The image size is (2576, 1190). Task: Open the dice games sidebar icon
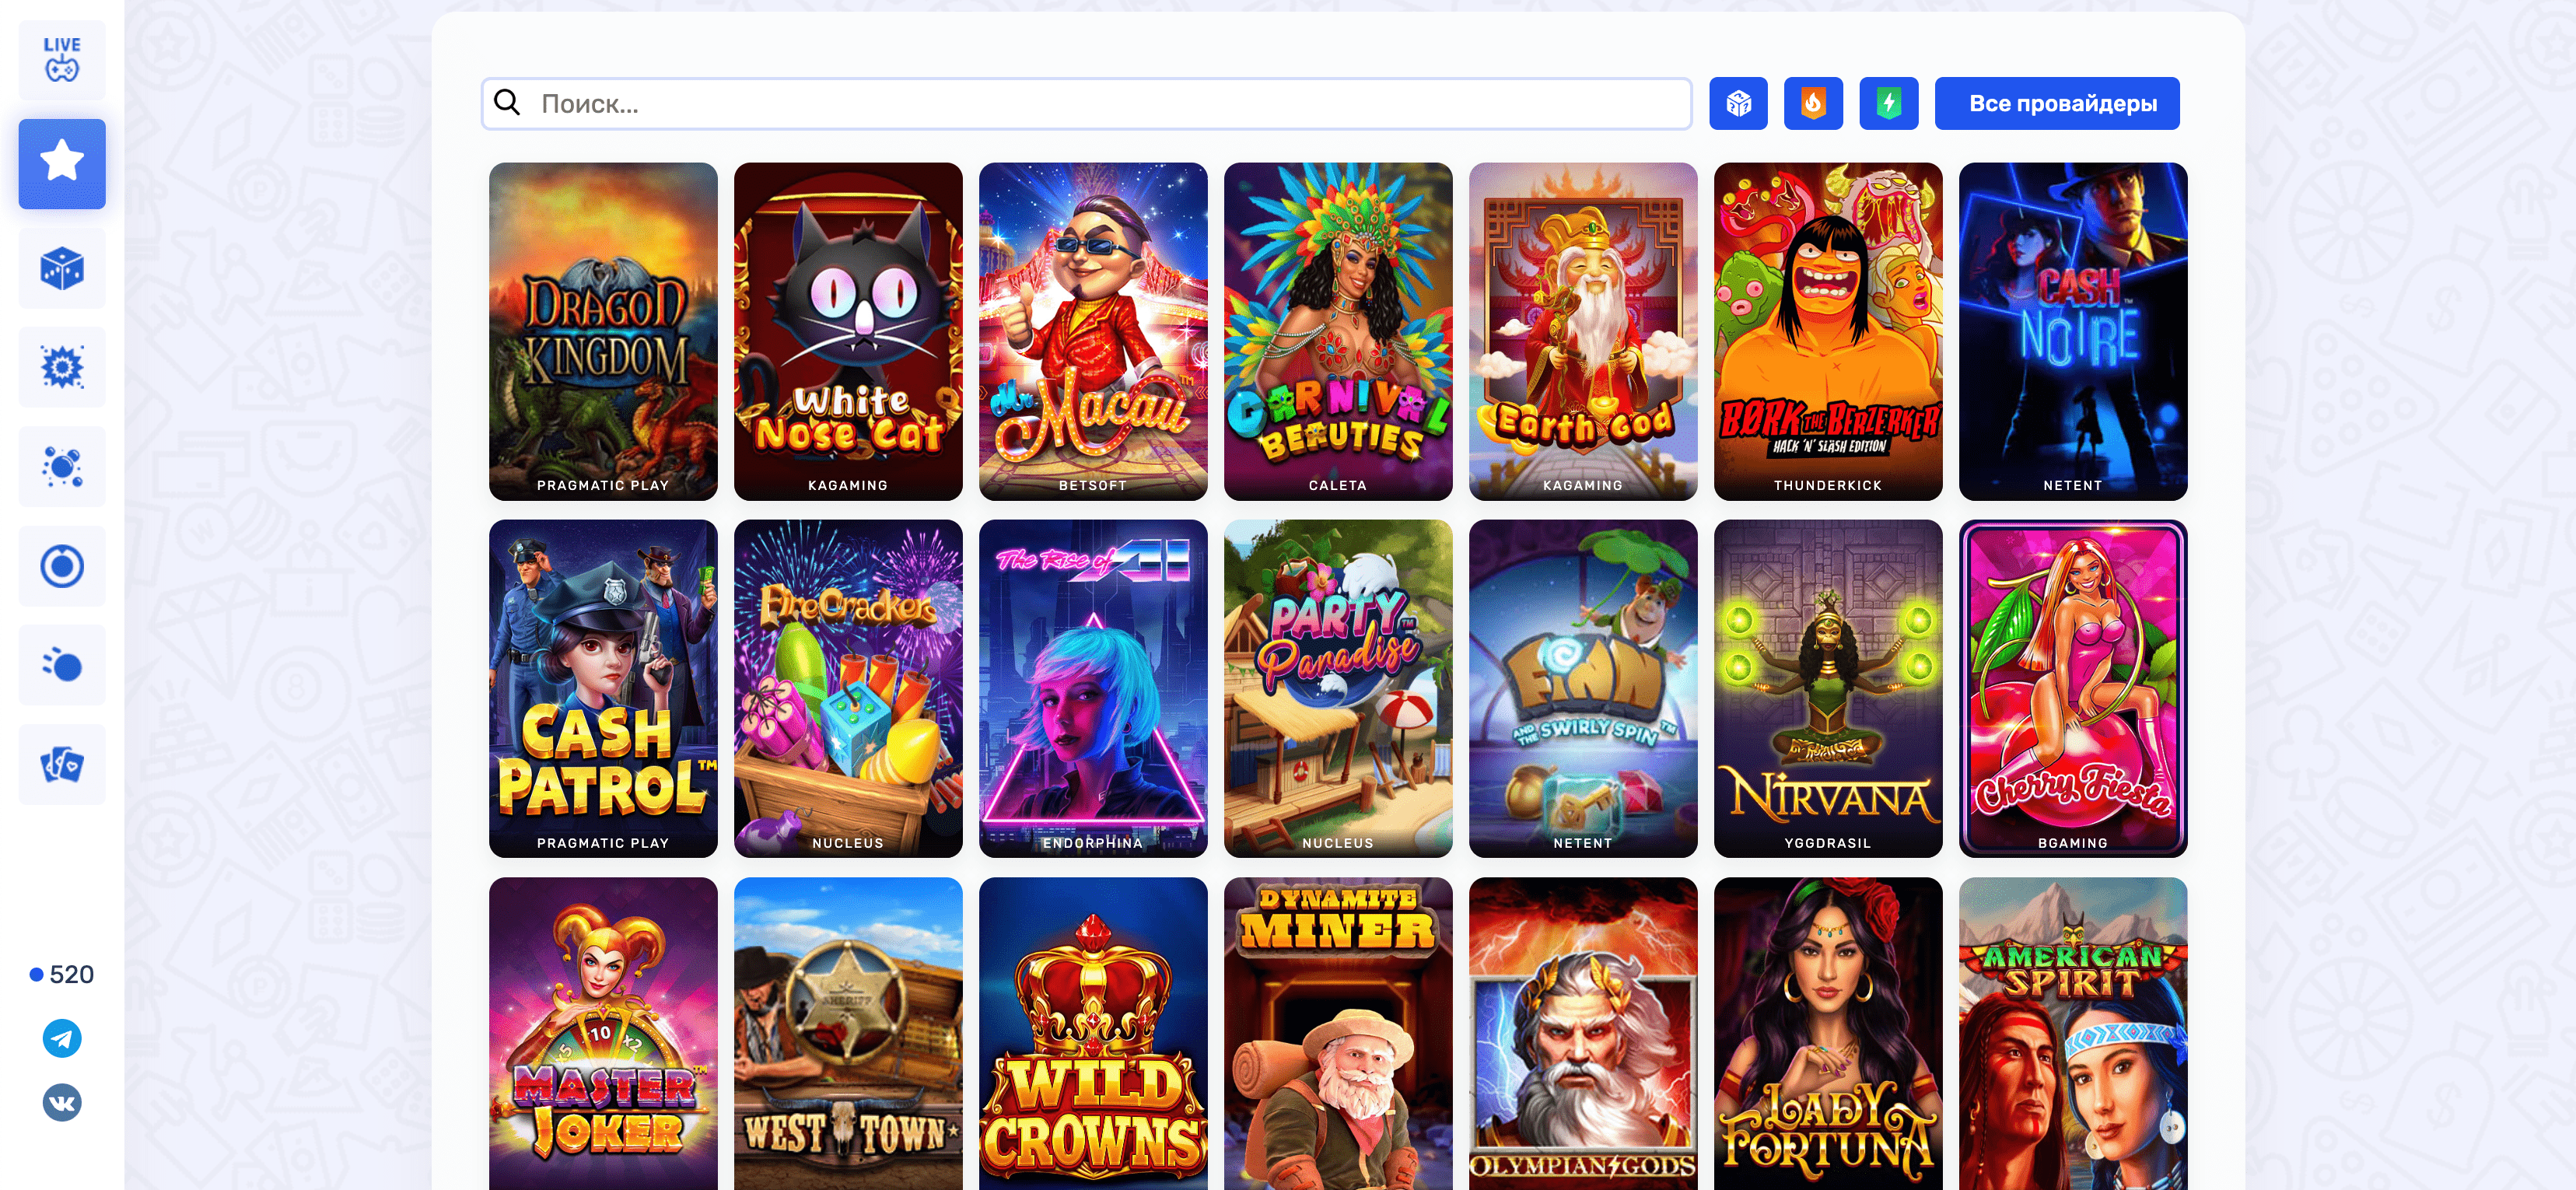[x=62, y=268]
